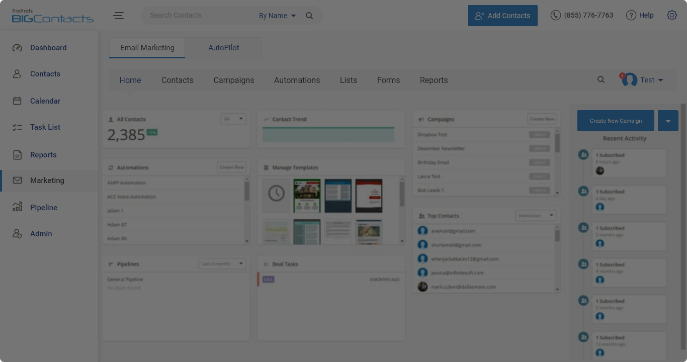Image resolution: width=687 pixels, height=362 pixels.
Task: Click Create New in Campaigns panel
Action: [x=542, y=119]
